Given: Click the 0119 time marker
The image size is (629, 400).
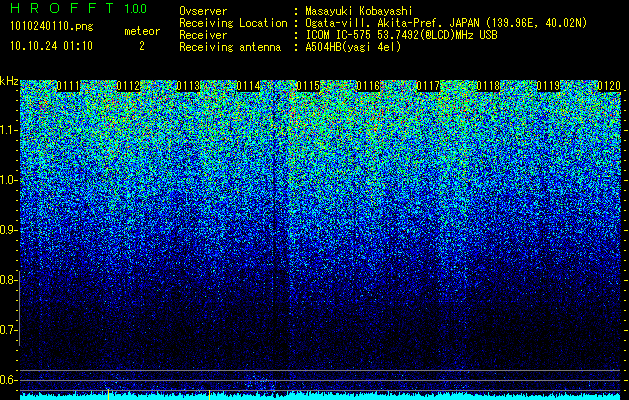Looking at the screenshot, I should tap(548, 86).
